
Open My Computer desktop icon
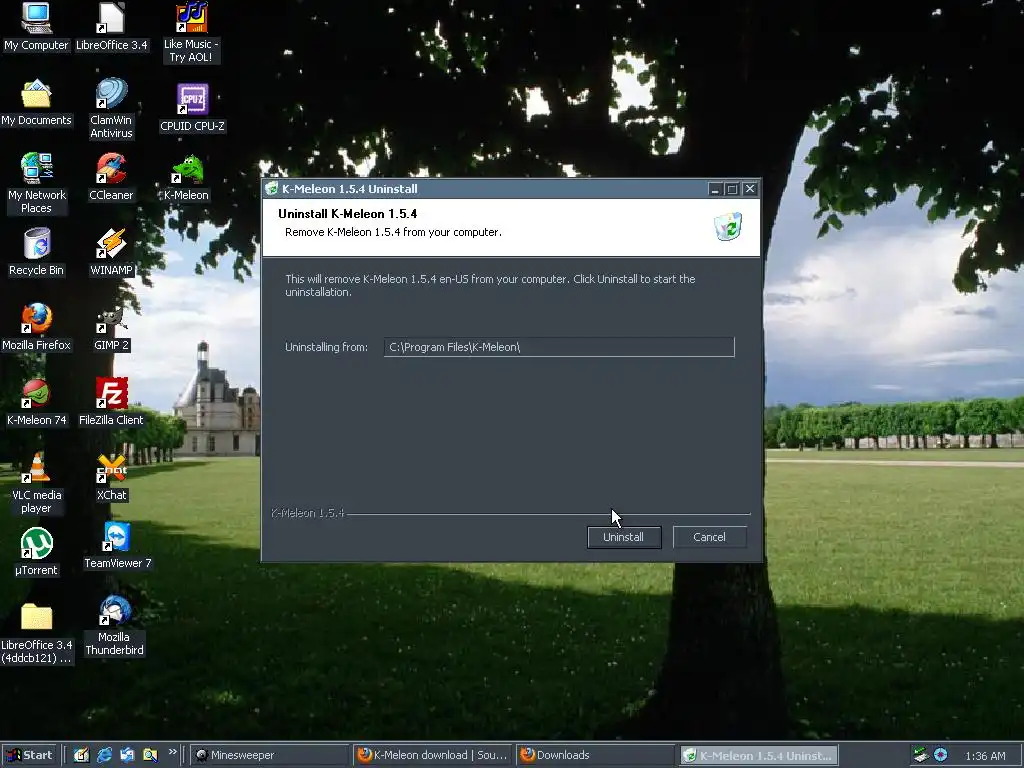click(36, 27)
